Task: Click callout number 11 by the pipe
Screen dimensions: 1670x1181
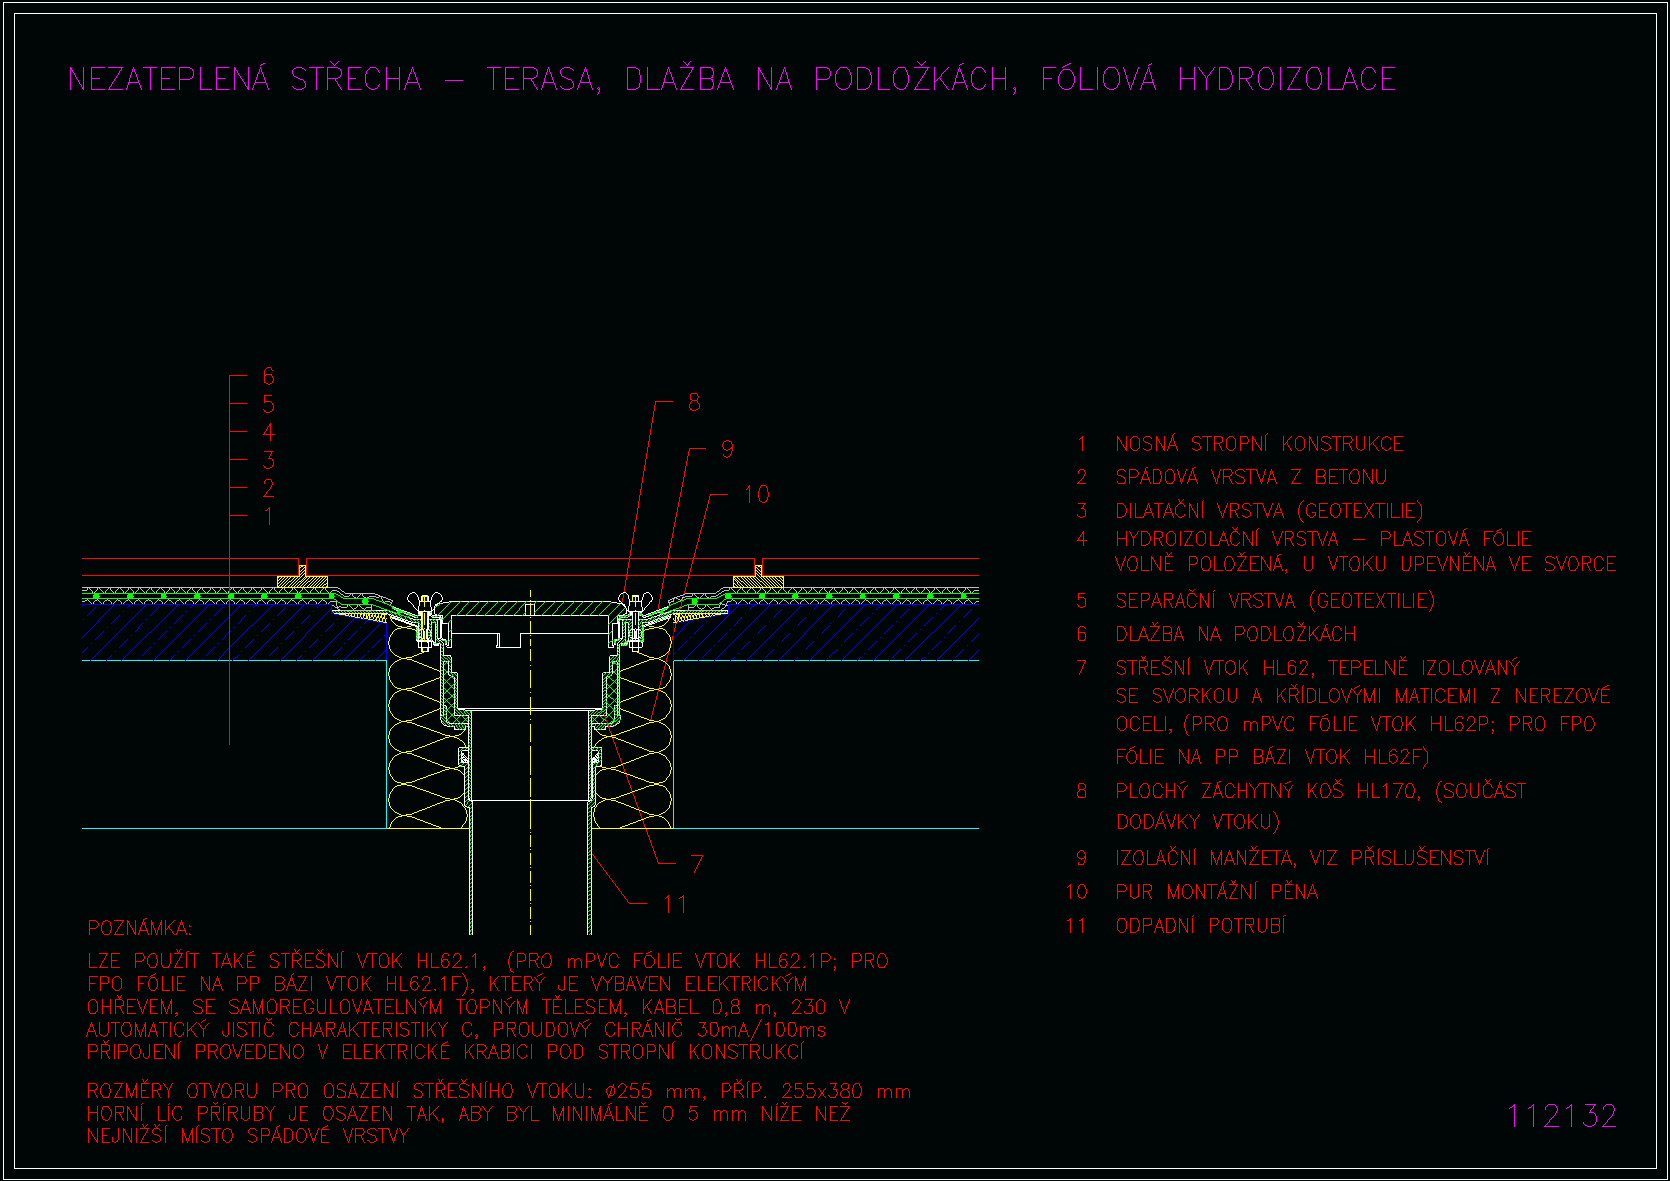Action: tap(675, 905)
